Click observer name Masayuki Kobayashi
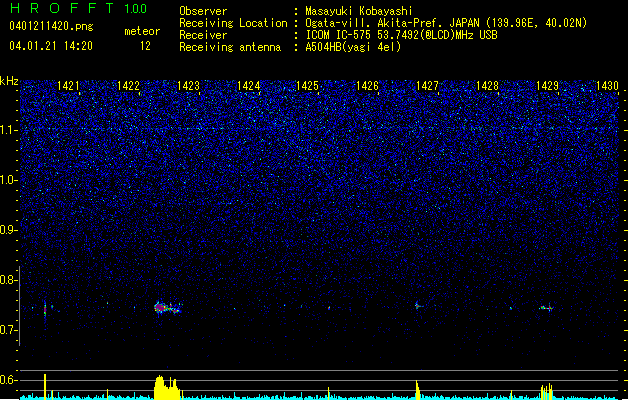This screenshot has height=400, width=629. coord(359,11)
